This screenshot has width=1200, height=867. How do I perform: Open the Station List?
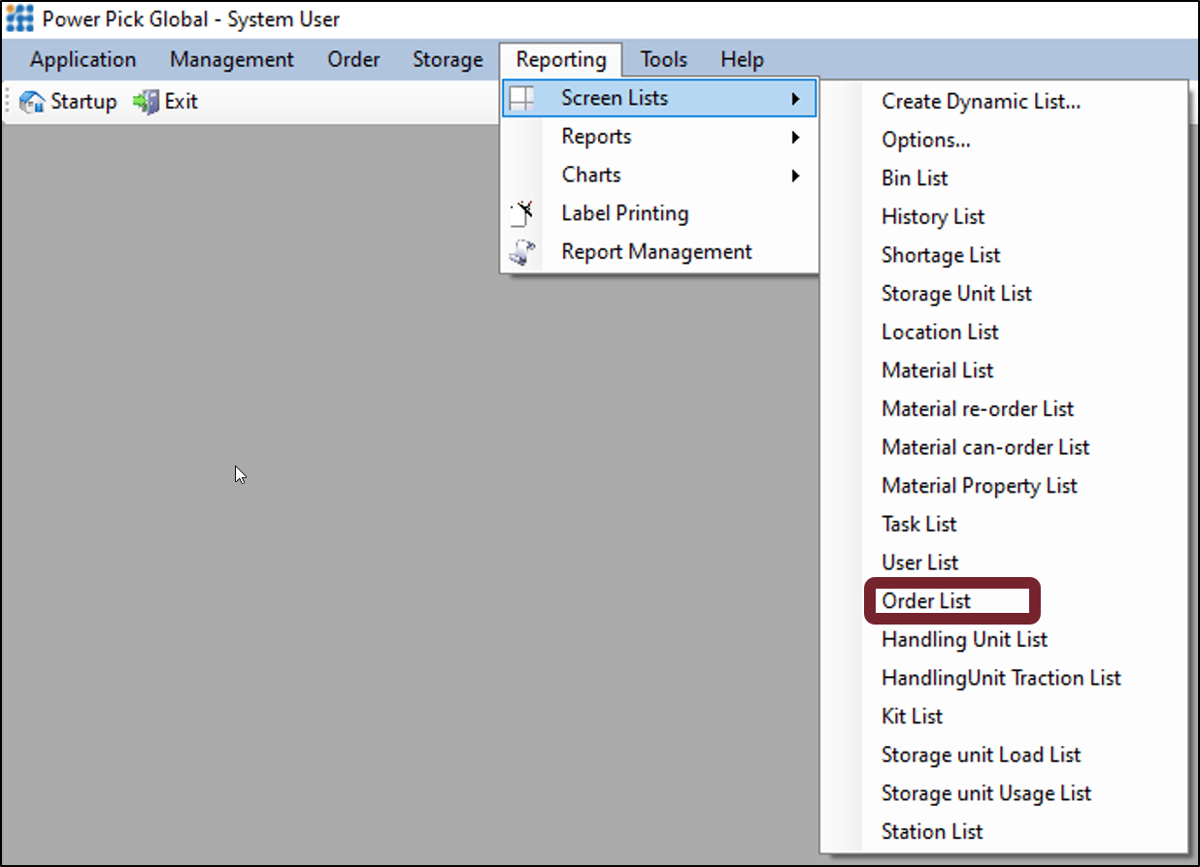point(931,831)
